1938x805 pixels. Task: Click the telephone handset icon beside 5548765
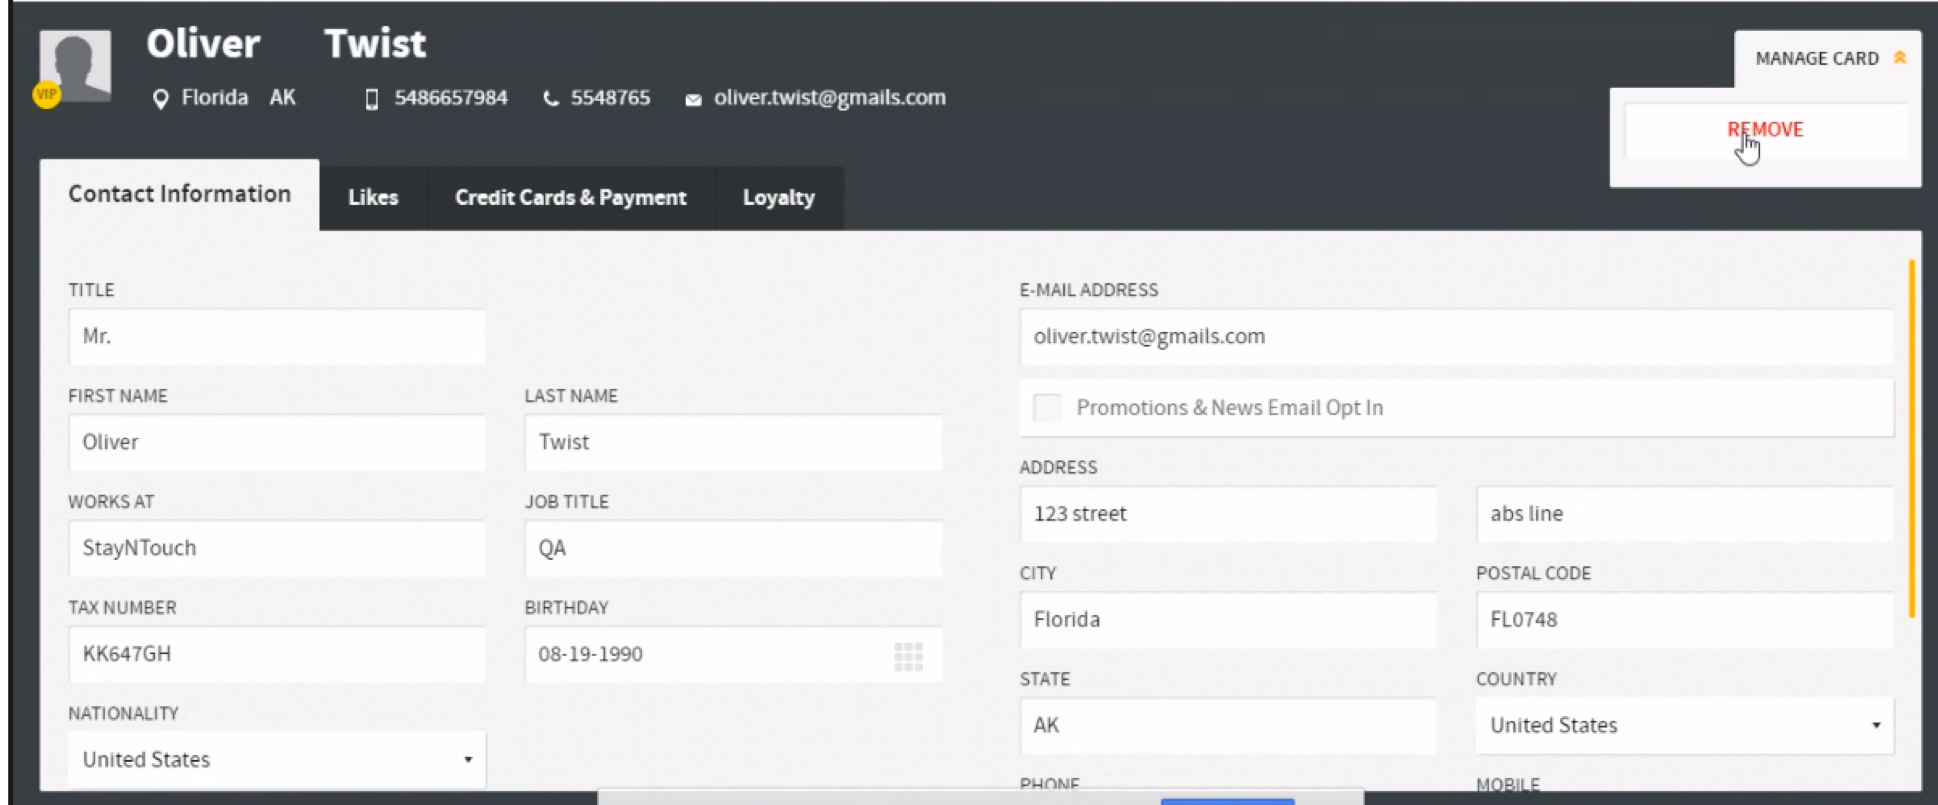coord(551,98)
